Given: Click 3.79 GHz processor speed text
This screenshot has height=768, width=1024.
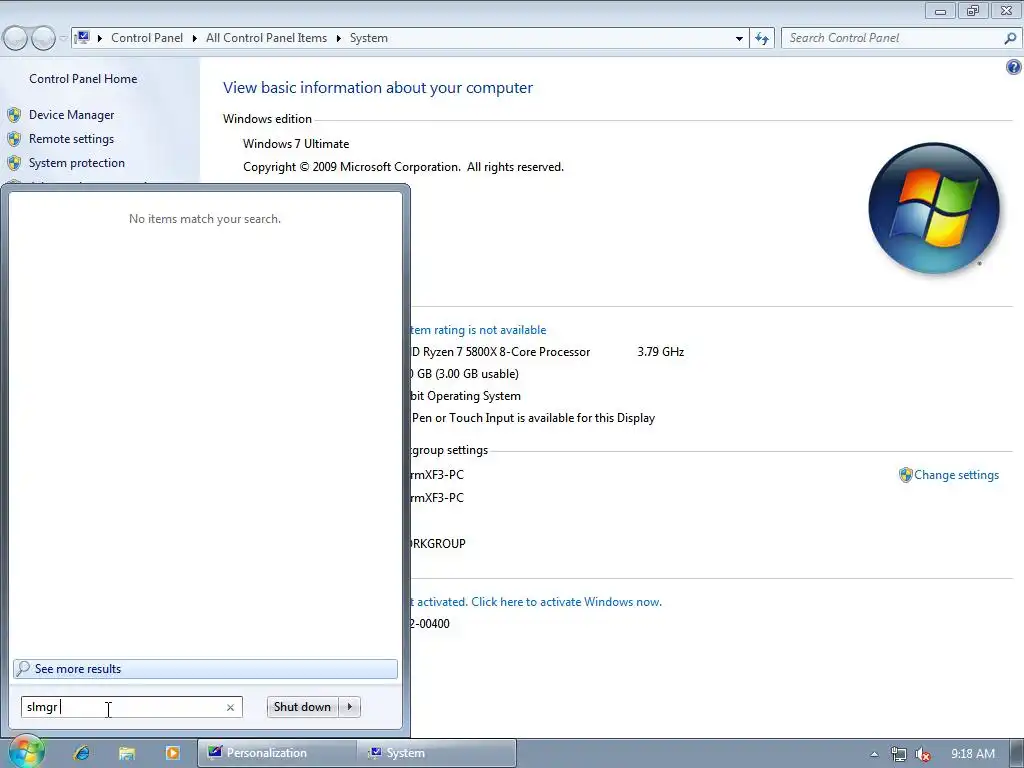Looking at the screenshot, I should pos(661,352).
